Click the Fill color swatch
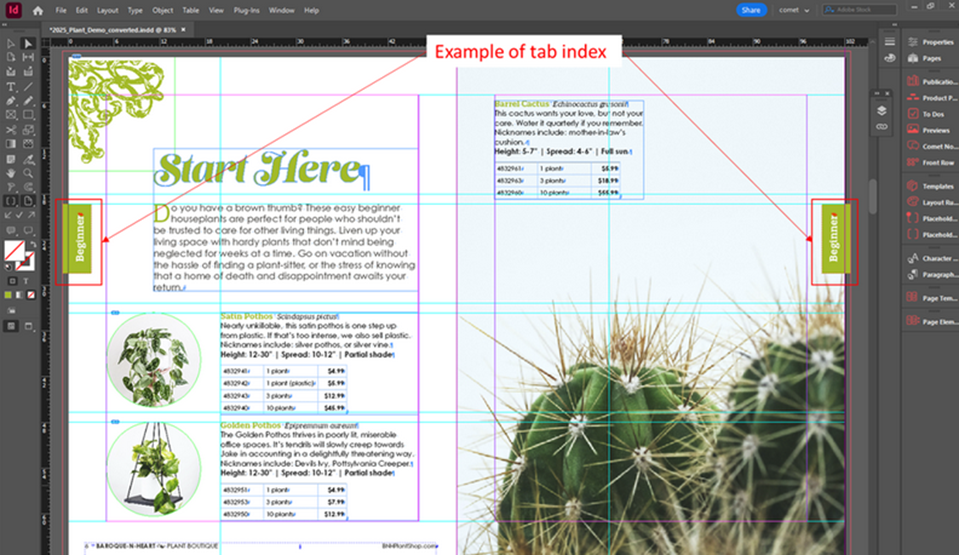This screenshot has height=555, width=959. tap(14, 250)
